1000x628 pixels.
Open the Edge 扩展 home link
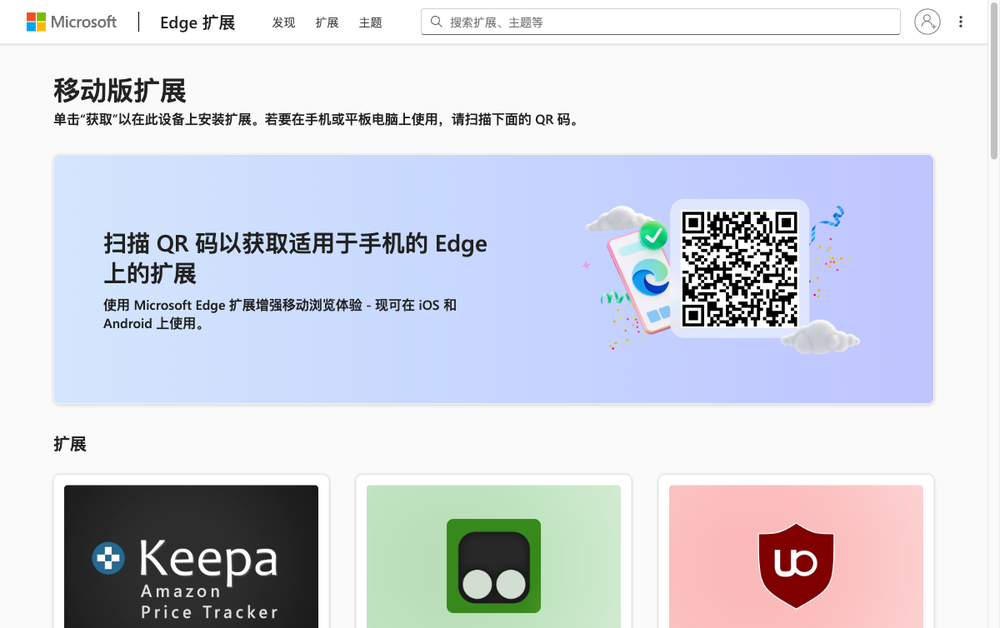click(x=197, y=22)
